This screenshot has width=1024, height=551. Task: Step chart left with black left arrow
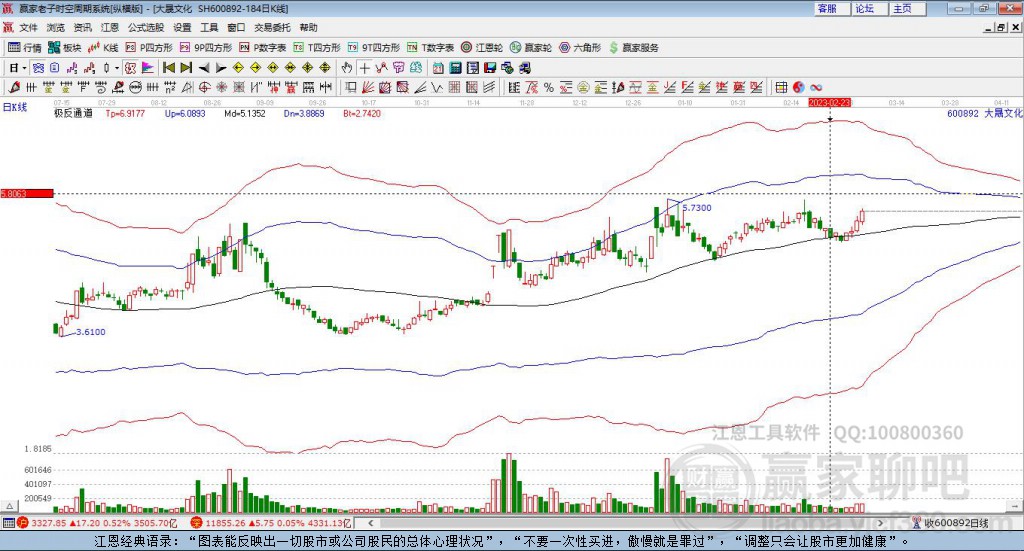tap(204, 68)
